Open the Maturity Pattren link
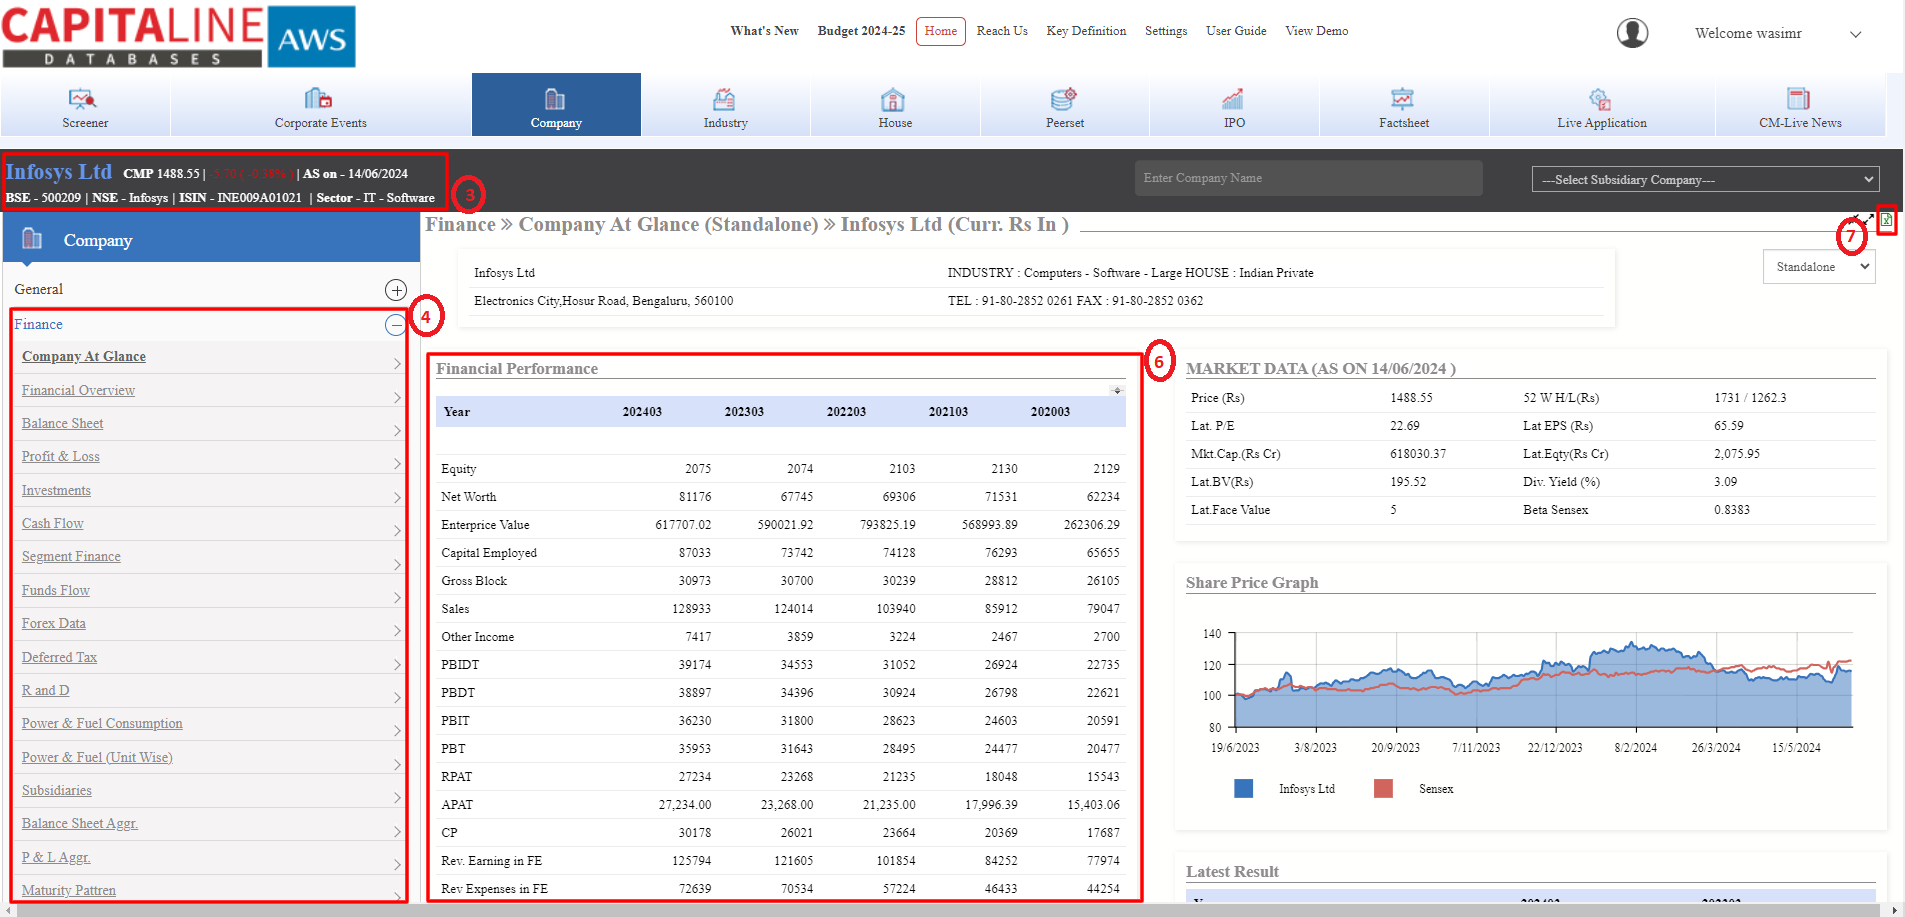The height and width of the screenshot is (917, 1905). pyautogui.click(x=69, y=891)
